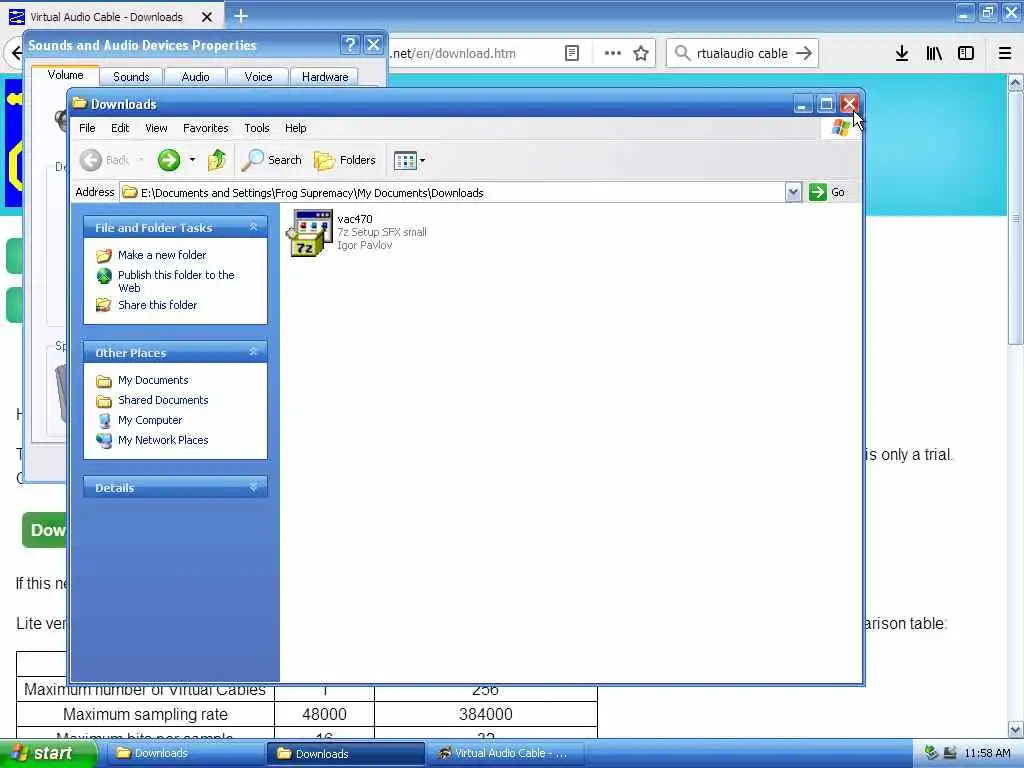The height and width of the screenshot is (768, 1024).
Task: Click the address path field in Downloads
Action: click(x=452, y=193)
